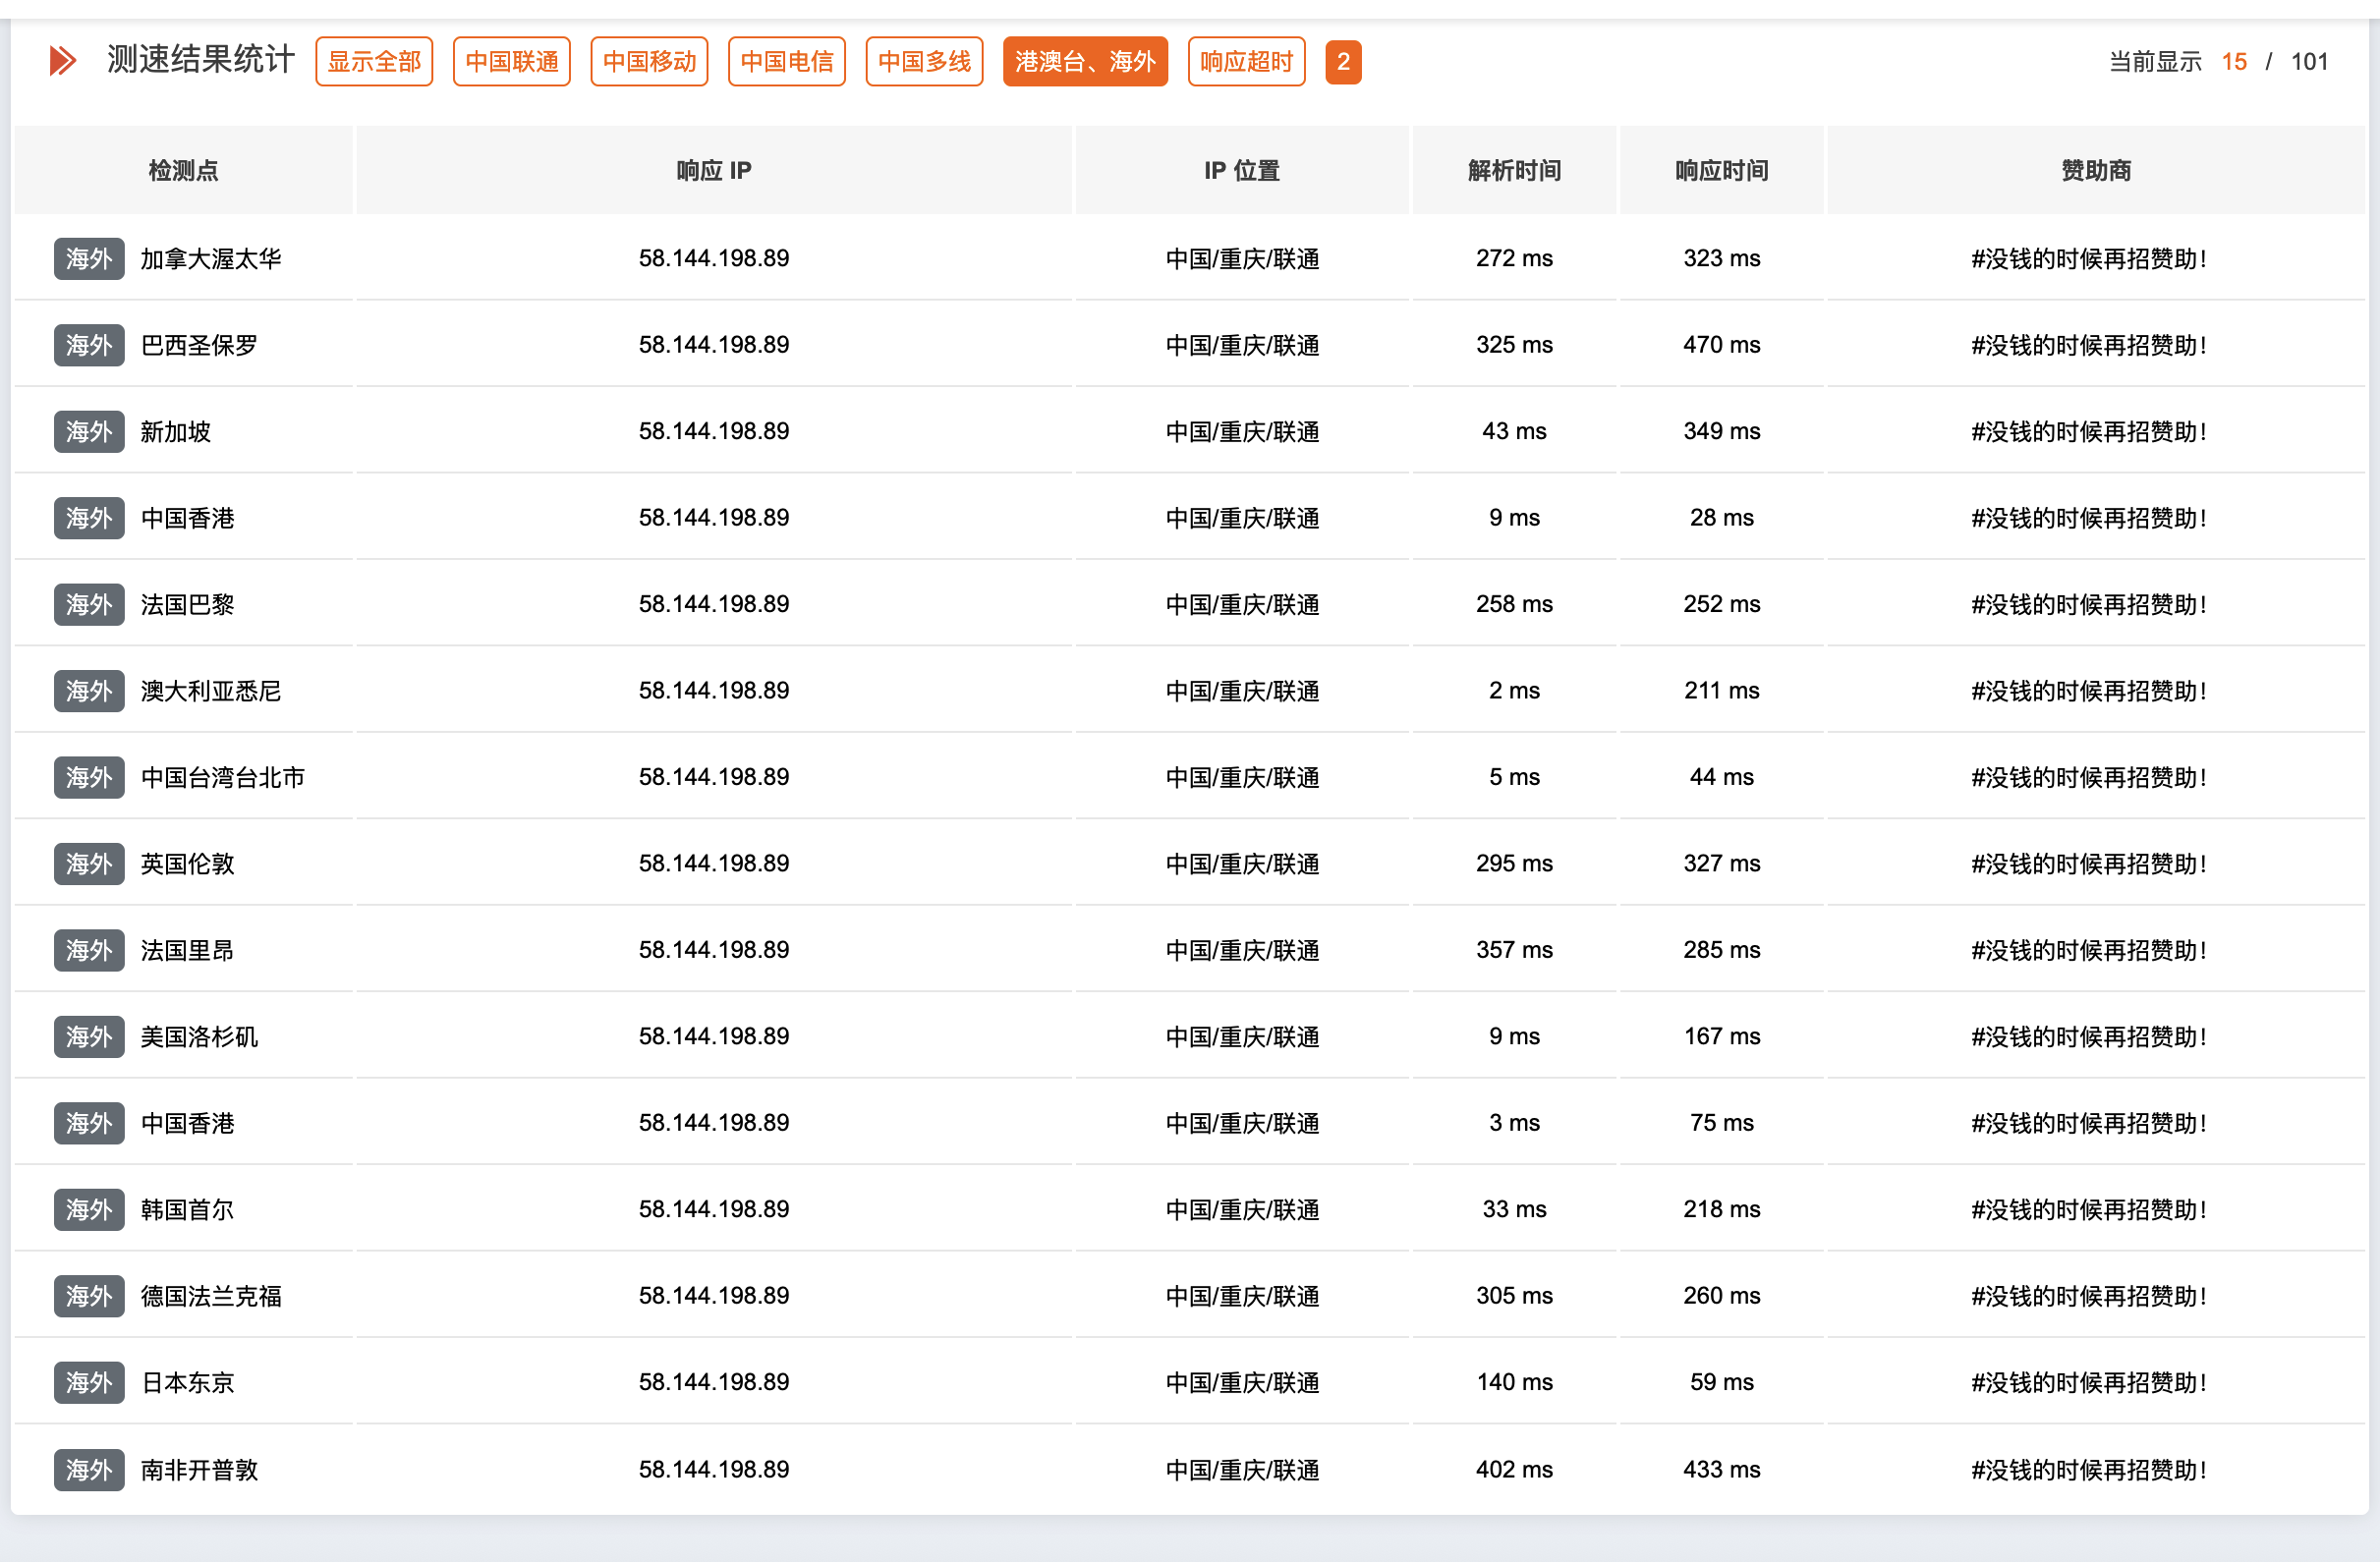2380x1562 pixels.
Task: Click the 海外 tag for 南非开普敦
Action: 89,1470
